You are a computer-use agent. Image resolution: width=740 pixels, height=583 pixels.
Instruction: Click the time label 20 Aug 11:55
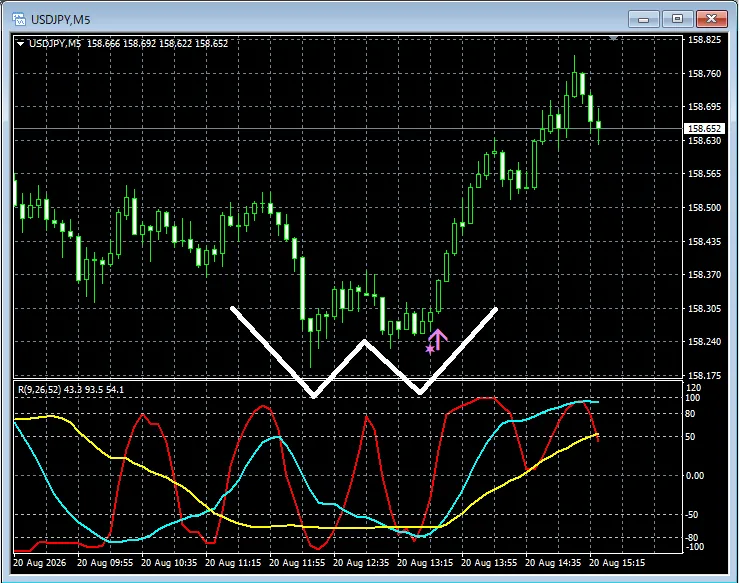coord(297,563)
